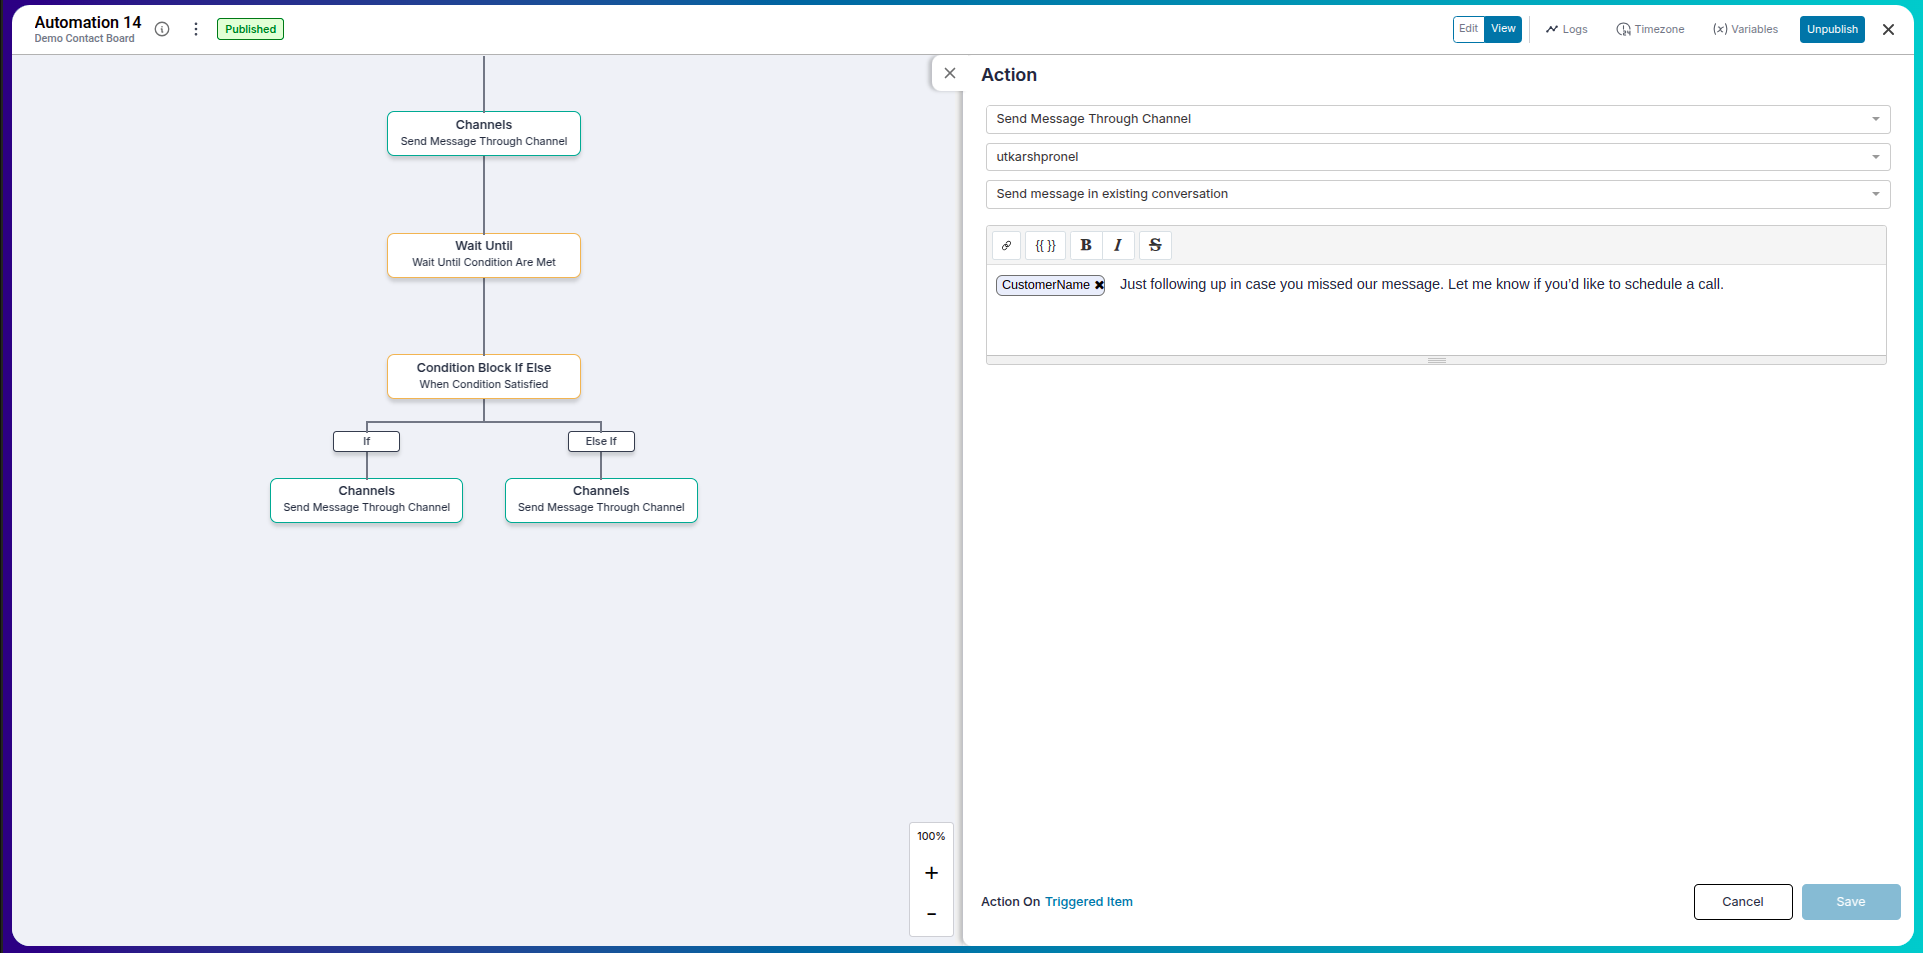Screen dimensions: 1923x953
Task: Open the three-dot options menu
Action: 196,29
